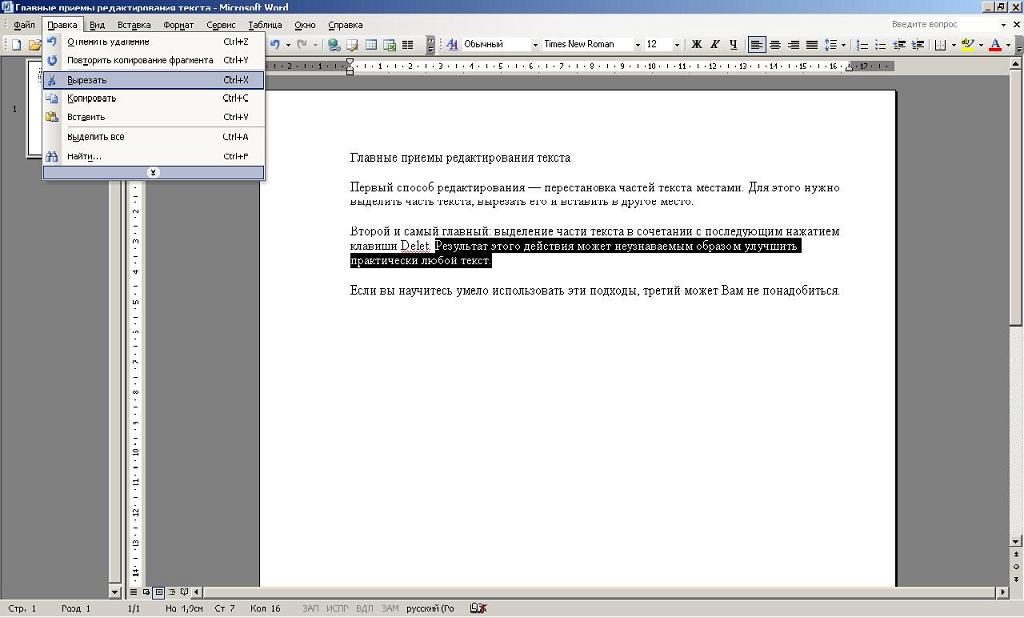
Task: Click the bulleted list icon
Action: click(x=880, y=44)
